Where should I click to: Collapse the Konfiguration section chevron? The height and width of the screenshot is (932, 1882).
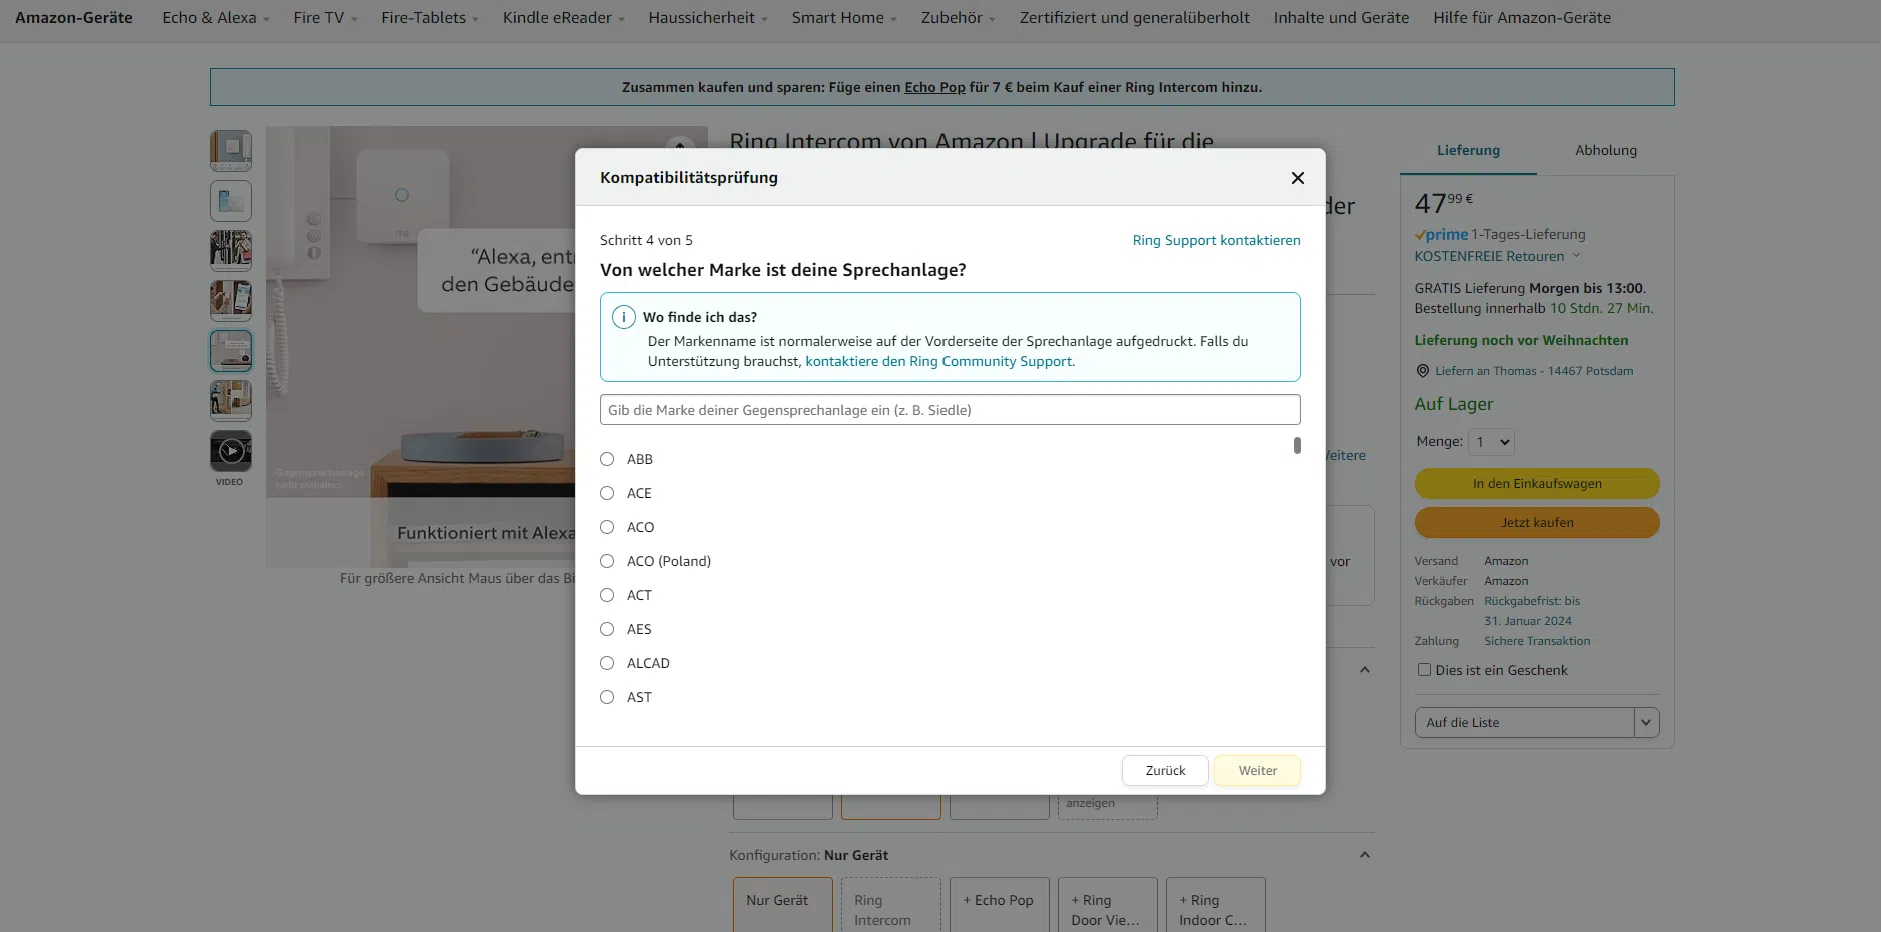coord(1365,855)
